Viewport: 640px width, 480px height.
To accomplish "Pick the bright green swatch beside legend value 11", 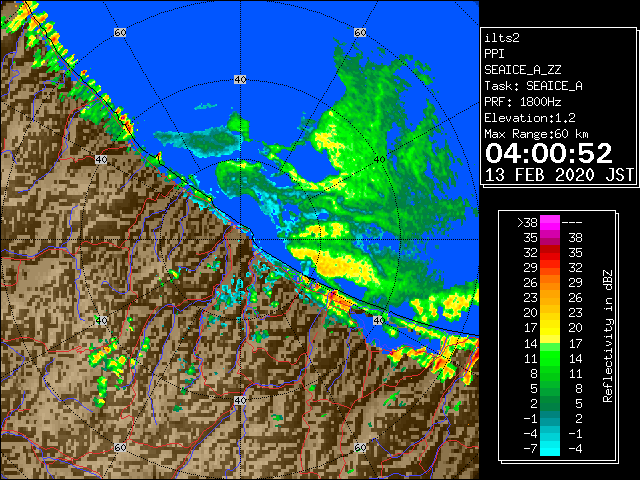I will pos(550,358).
